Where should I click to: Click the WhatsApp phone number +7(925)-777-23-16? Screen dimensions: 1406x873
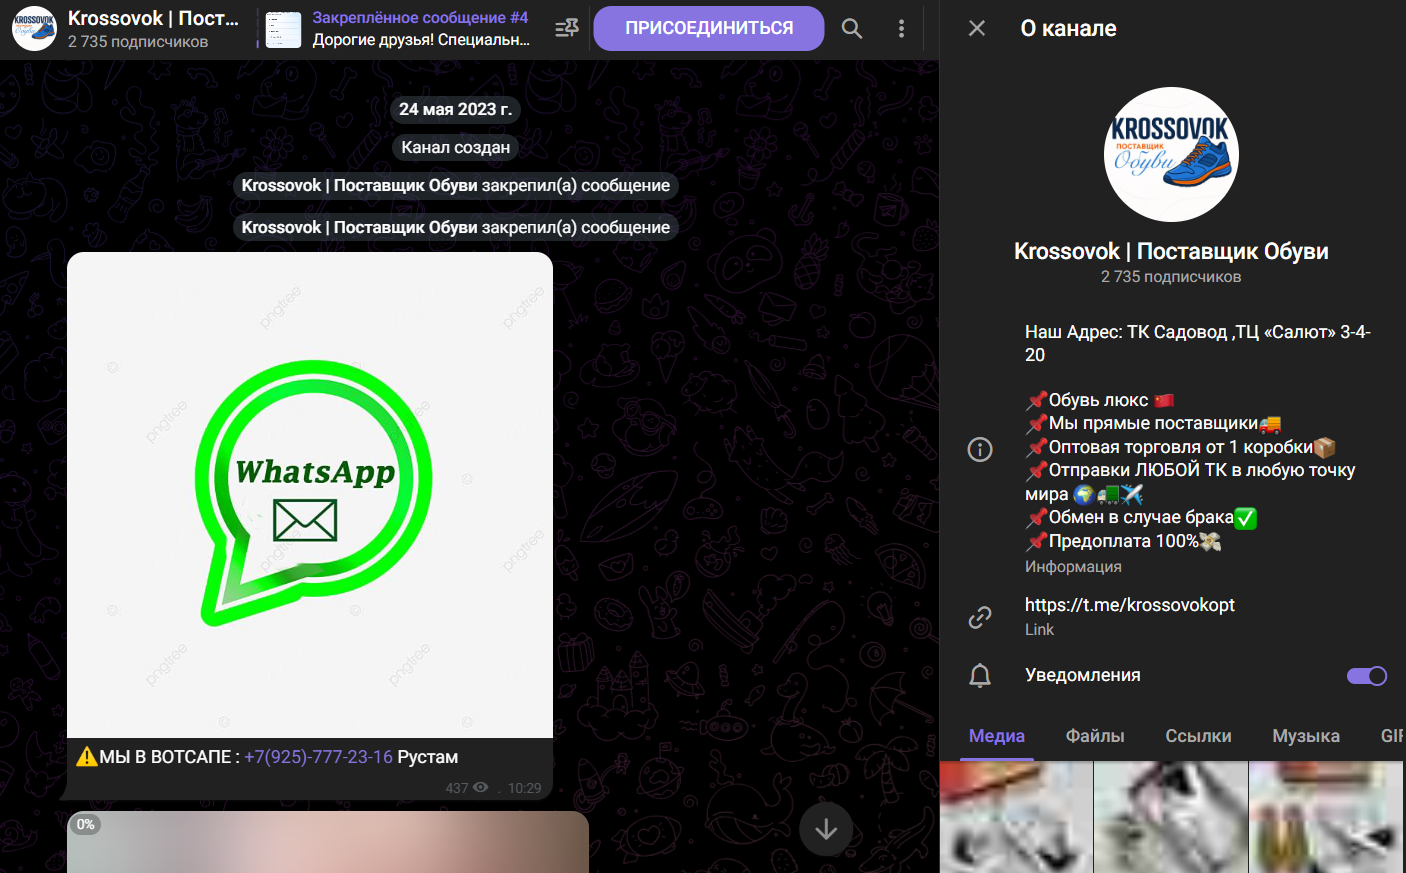pyautogui.click(x=318, y=757)
